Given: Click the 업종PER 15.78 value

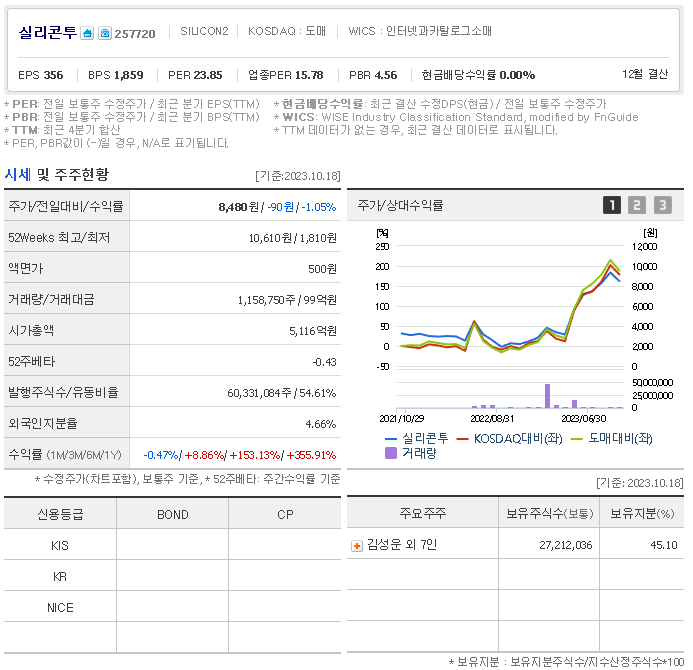Looking at the screenshot, I should pyautogui.click(x=286, y=75).
